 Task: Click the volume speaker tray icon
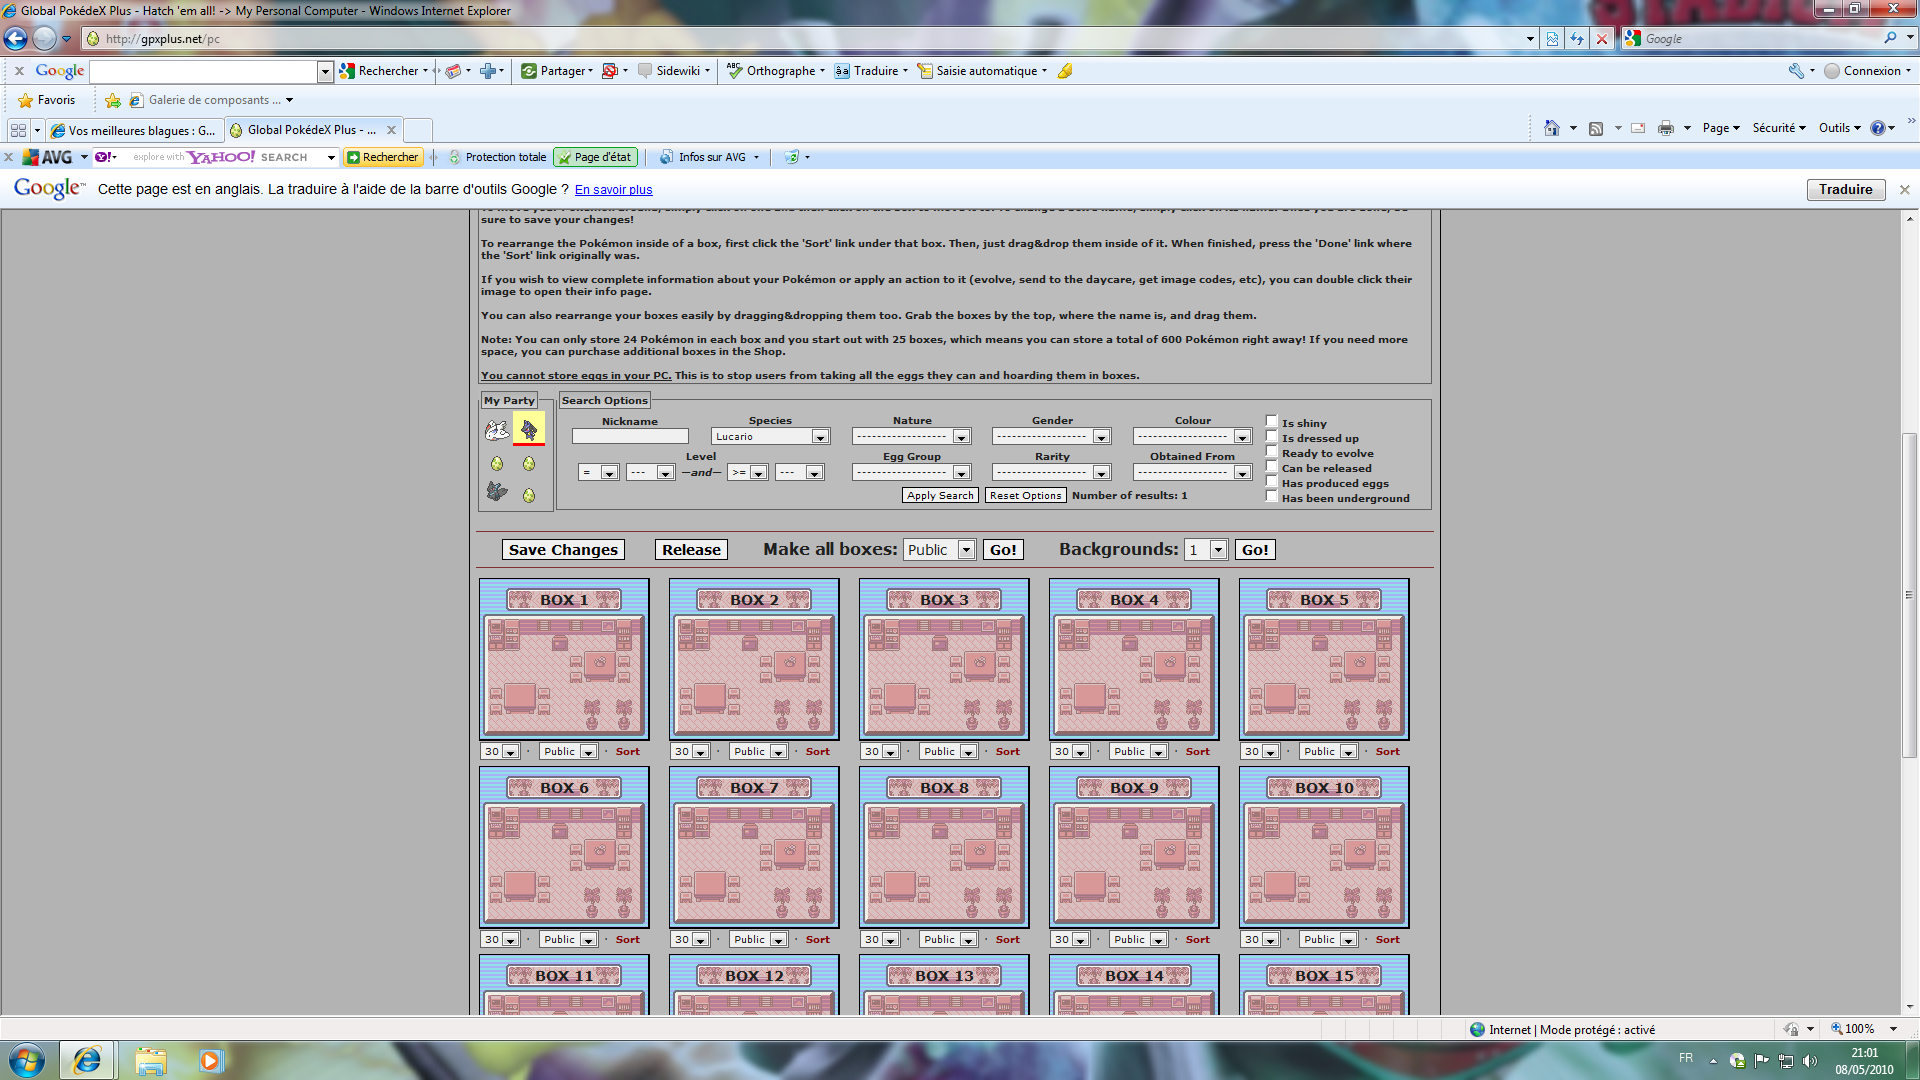pyautogui.click(x=1810, y=1061)
